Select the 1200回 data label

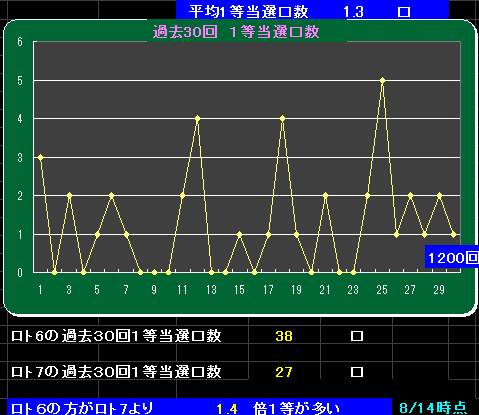(452, 257)
